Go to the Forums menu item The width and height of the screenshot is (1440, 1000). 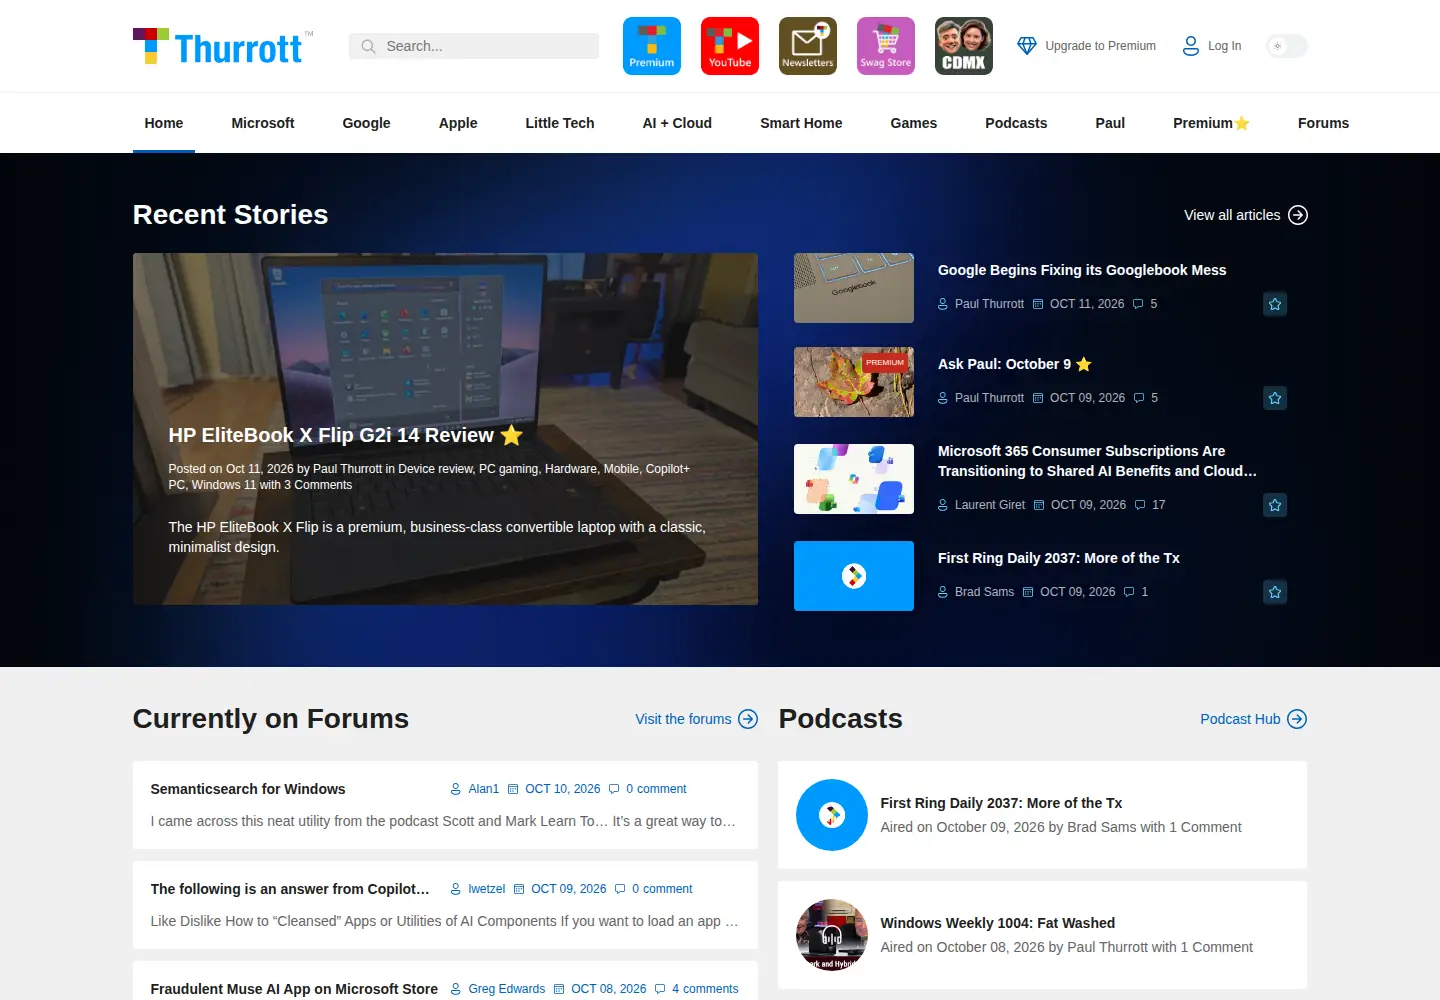[1323, 123]
